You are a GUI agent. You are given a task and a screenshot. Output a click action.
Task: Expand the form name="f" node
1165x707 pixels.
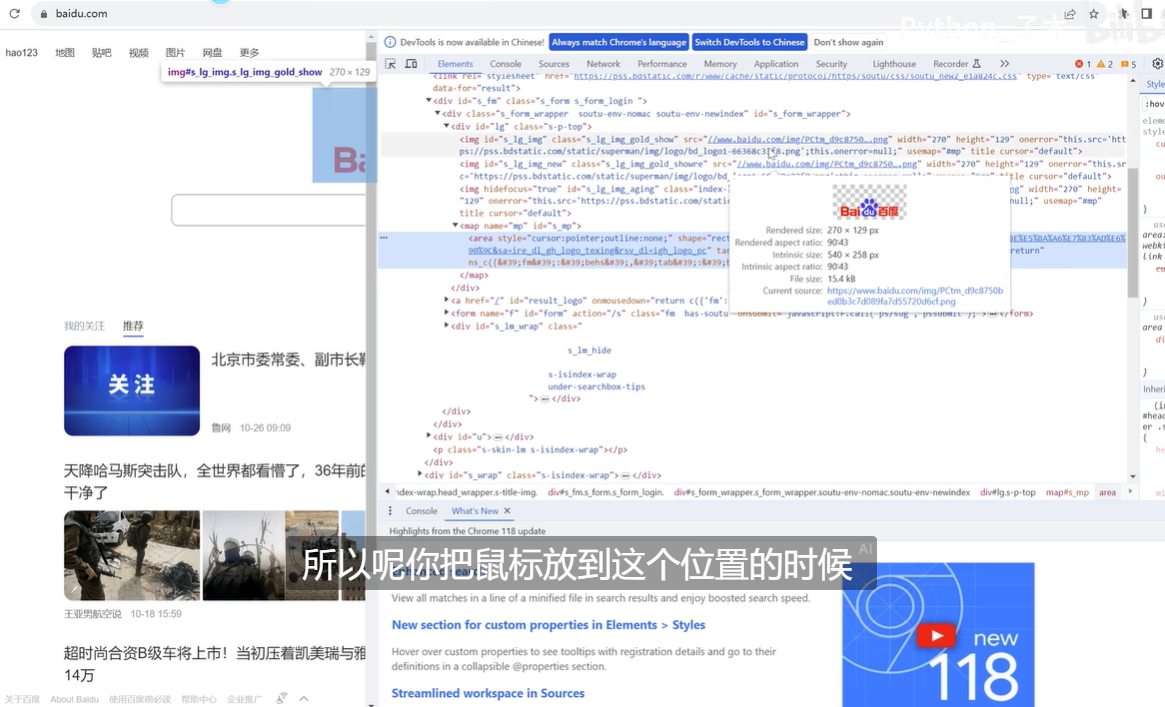[x=447, y=313]
